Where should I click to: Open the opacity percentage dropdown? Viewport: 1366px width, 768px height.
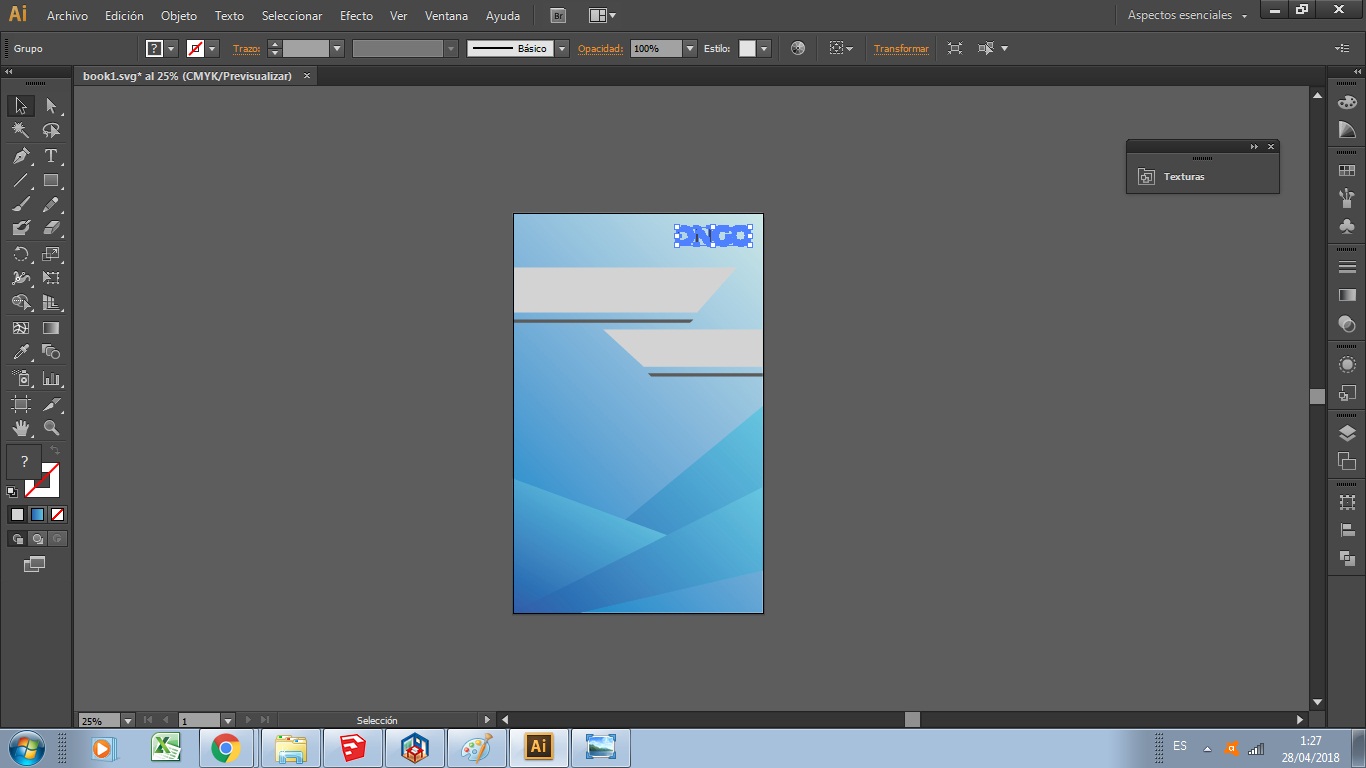[x=690, y=48]
